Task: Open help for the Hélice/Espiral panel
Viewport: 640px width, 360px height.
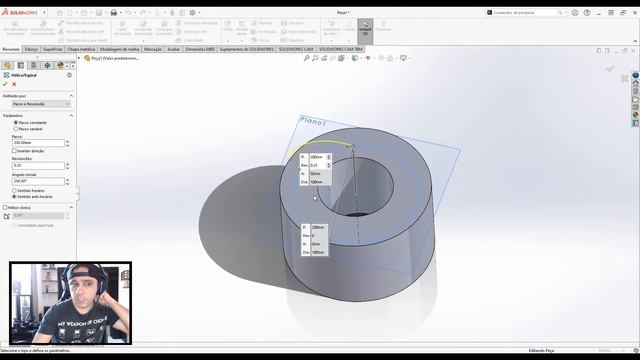Action: (69, 75)
